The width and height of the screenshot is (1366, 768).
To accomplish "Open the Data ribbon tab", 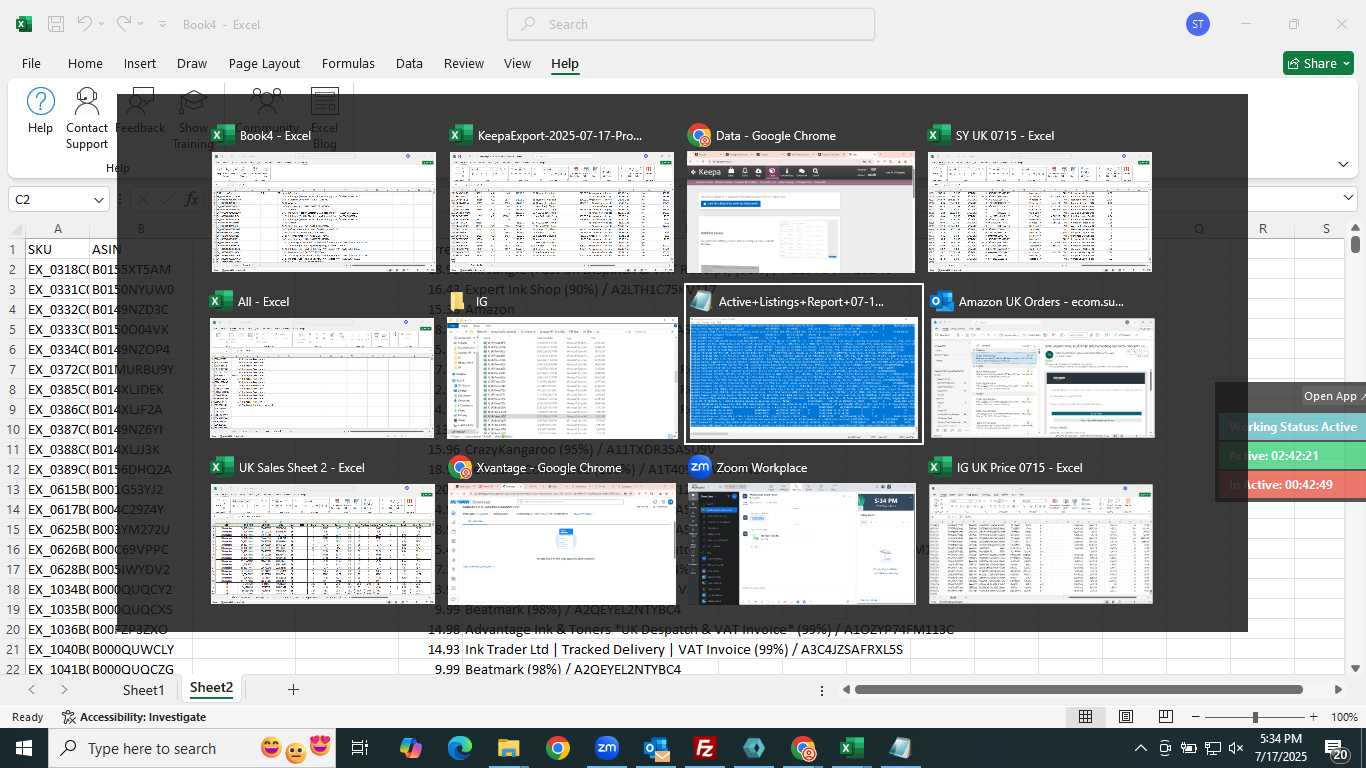I will (409, 63).
